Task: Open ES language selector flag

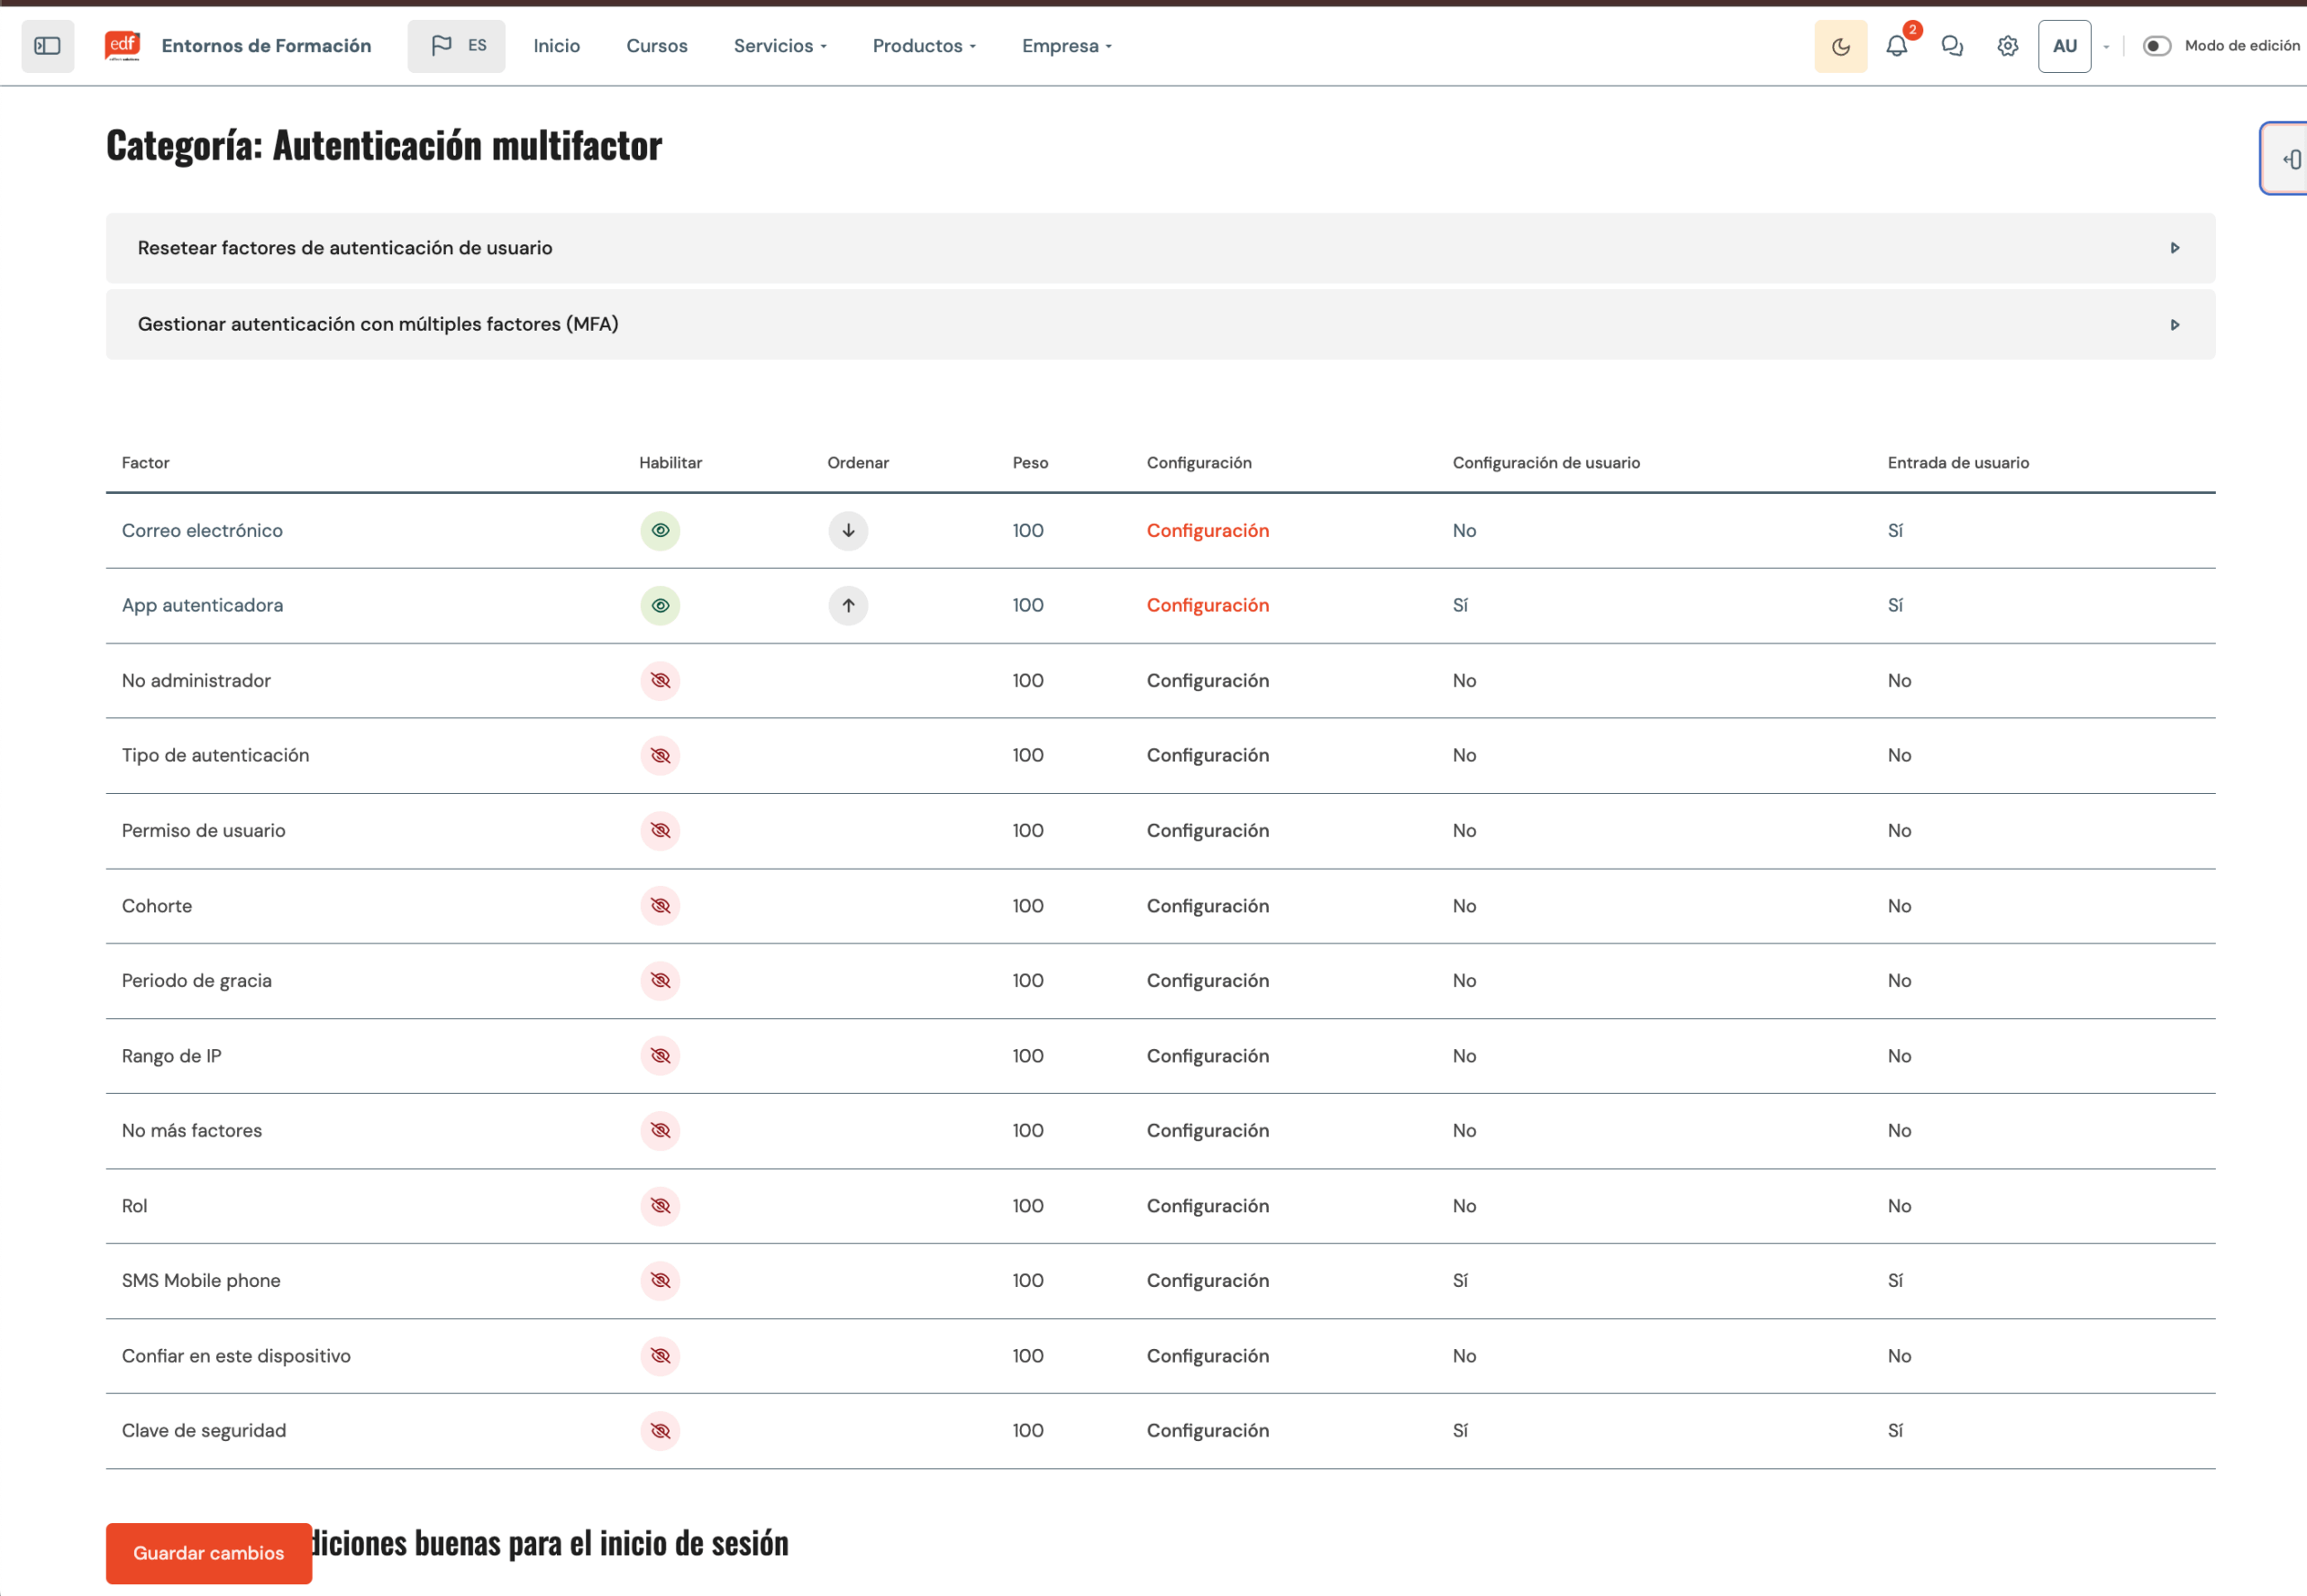Action: point(456,46)
